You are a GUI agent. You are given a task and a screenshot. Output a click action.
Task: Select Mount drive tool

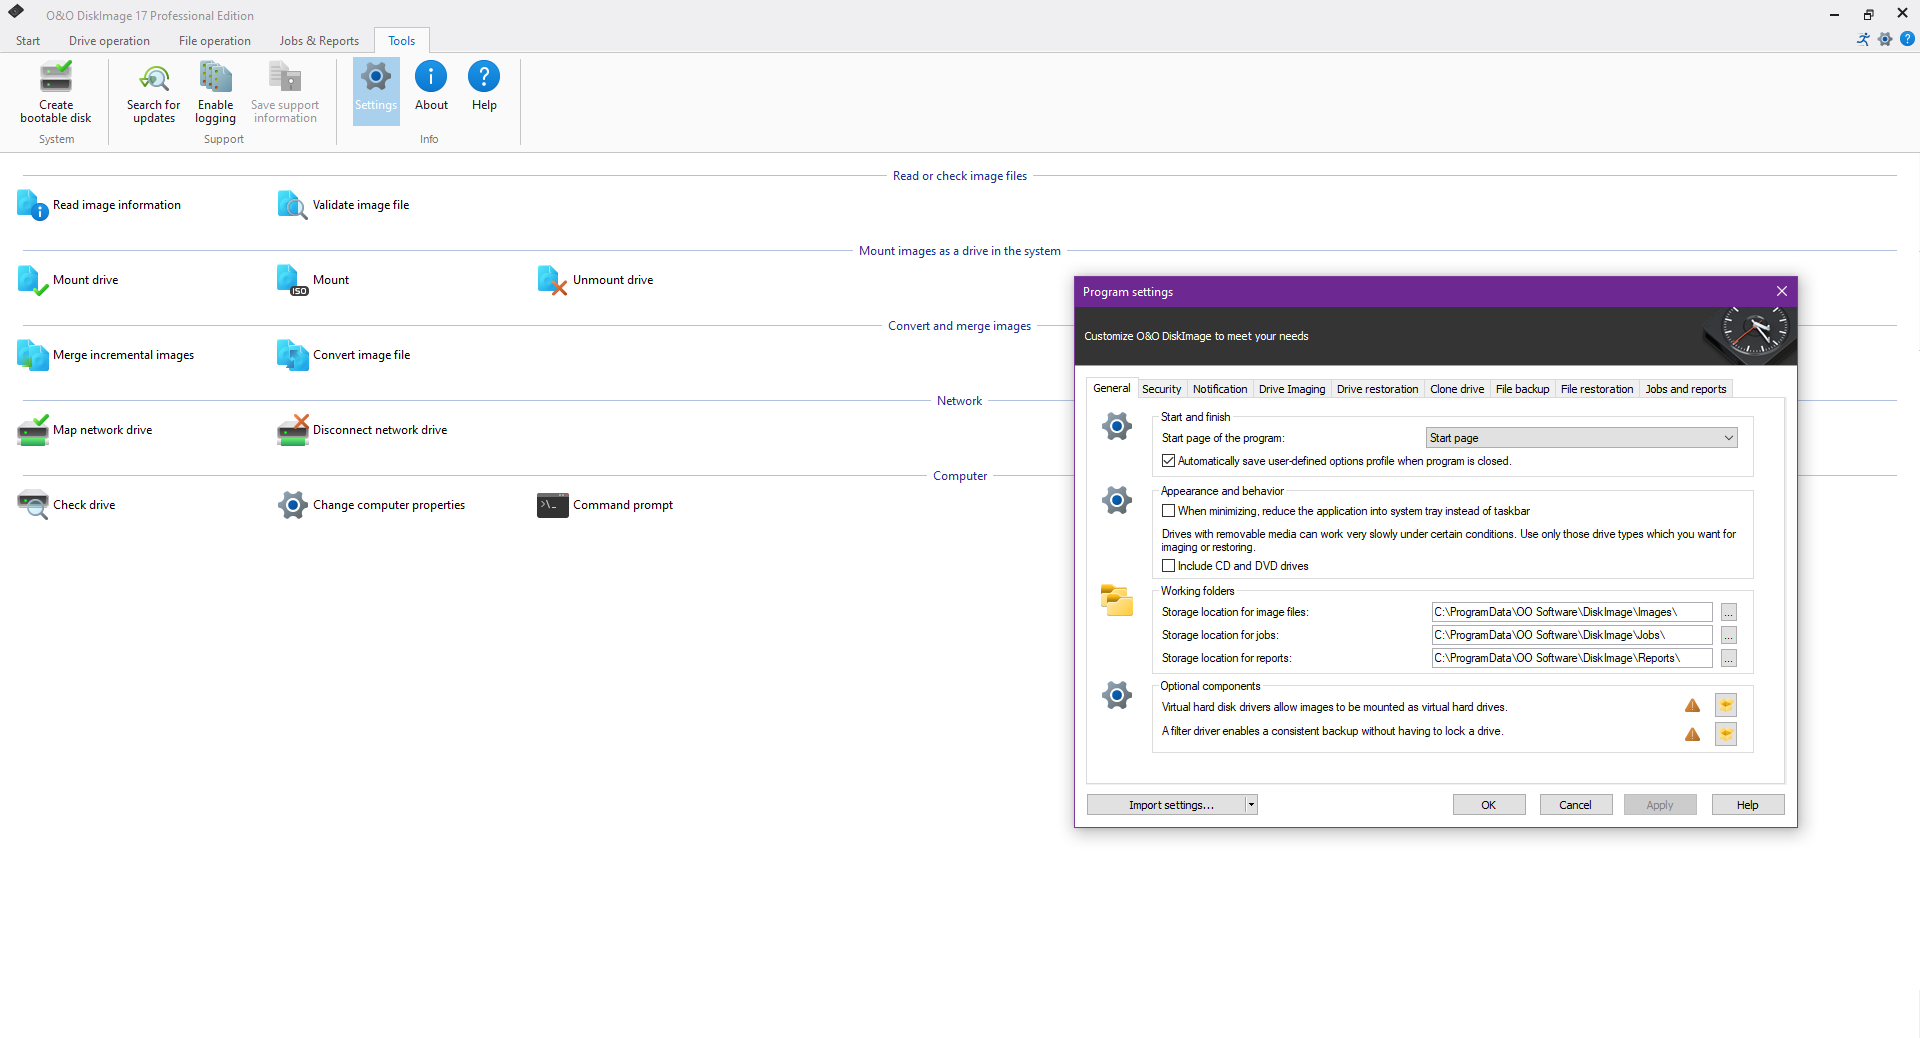(68, 280)
